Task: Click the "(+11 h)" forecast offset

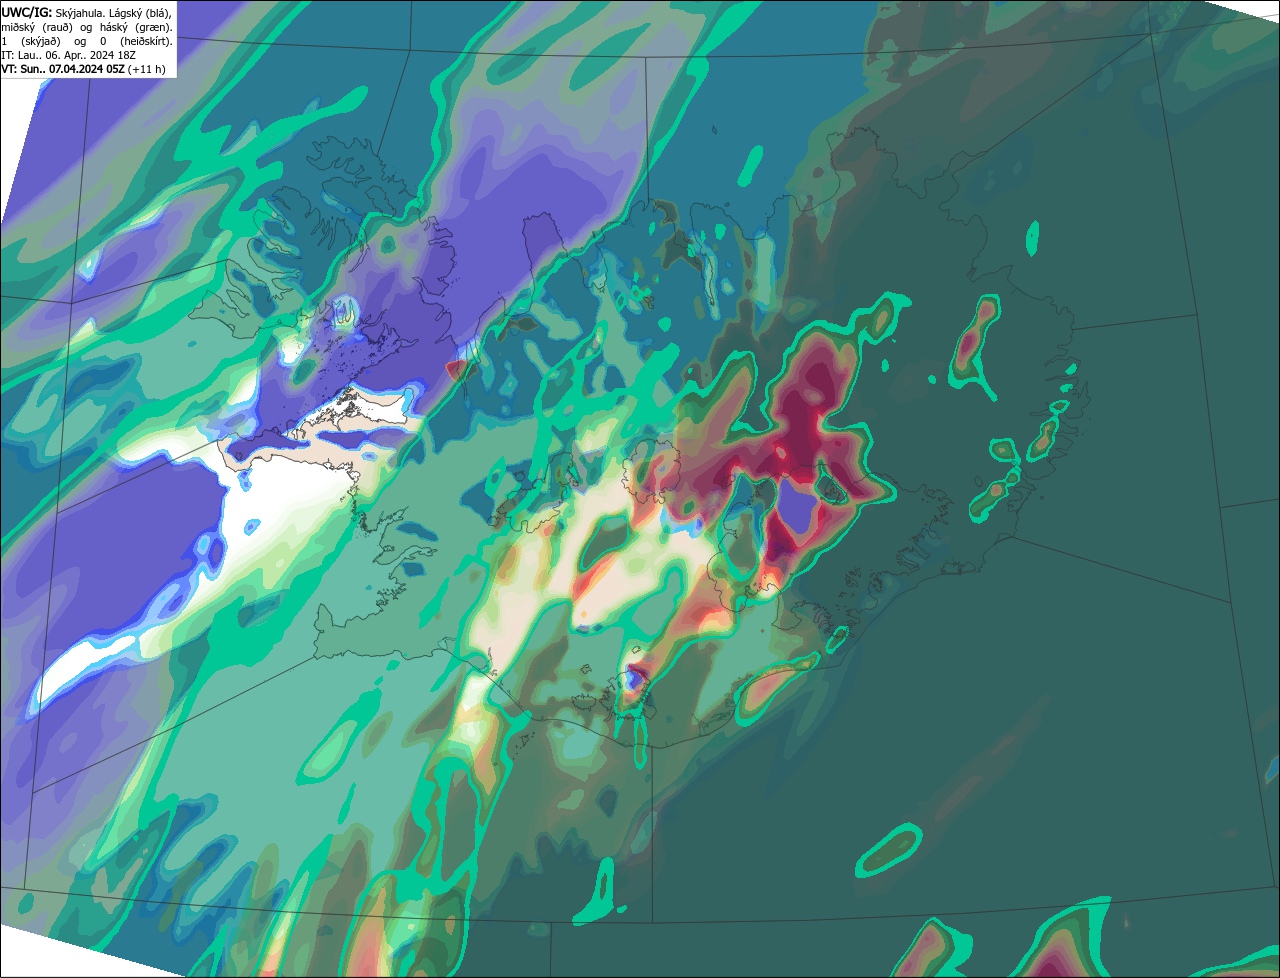Action: 147,69
